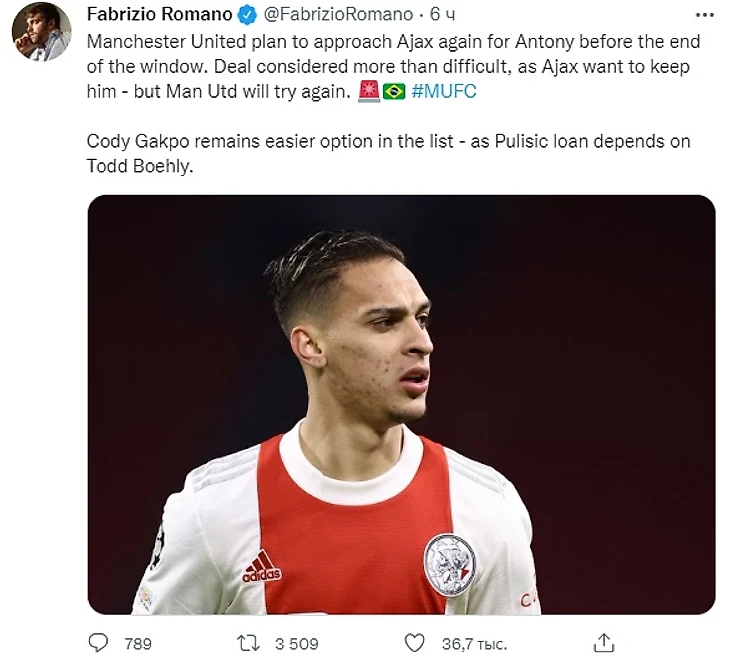The height and width of the screenshot is (665, 730).
Task: Click the 789 replies count
Action: (x=137, y=643)
